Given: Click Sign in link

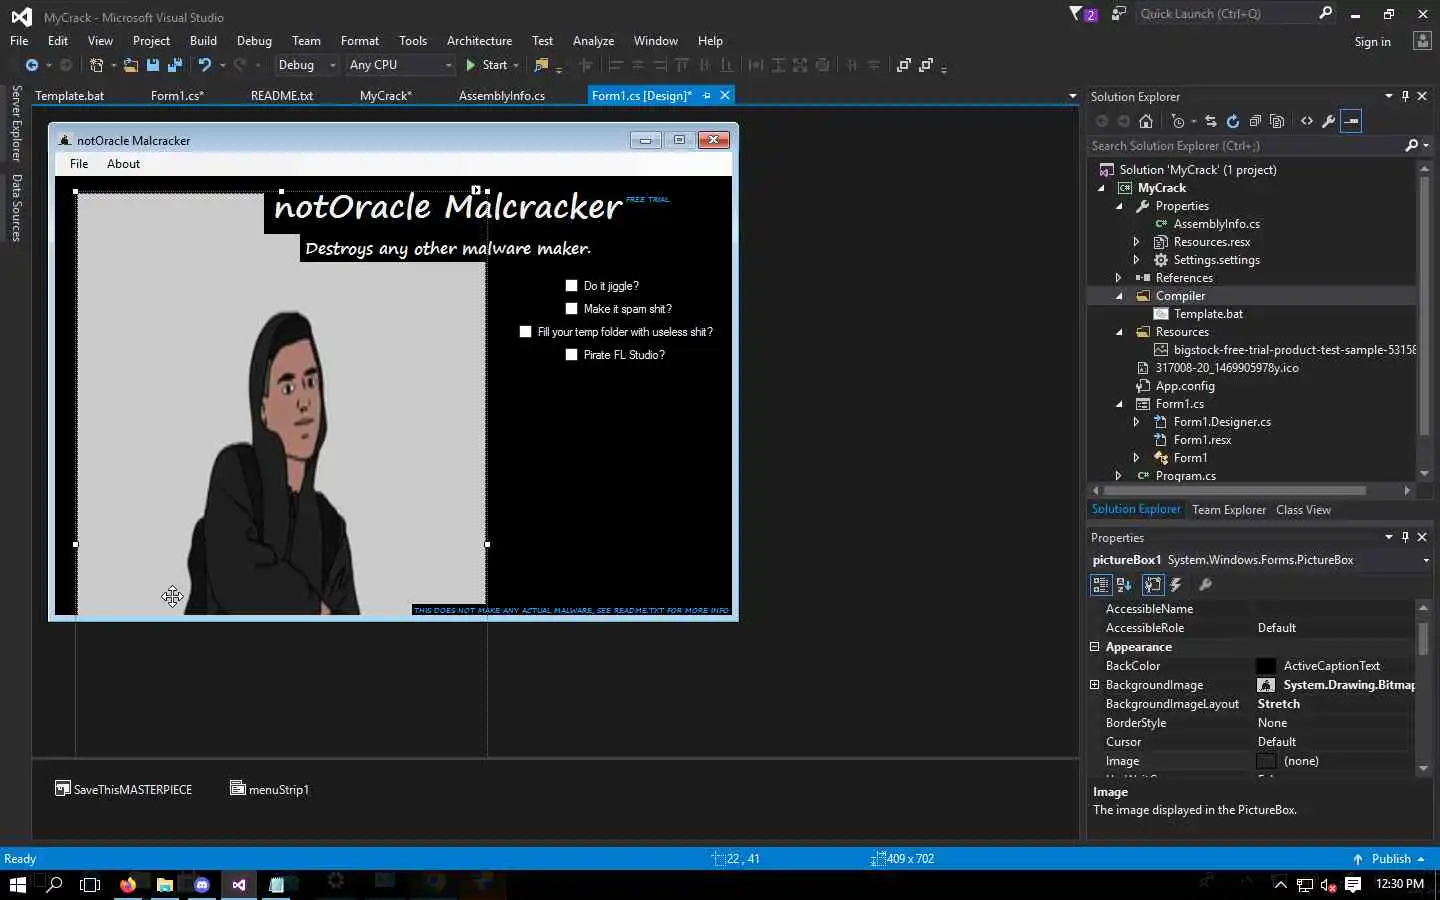Looking at the screenshot, I should (1372, 42).
